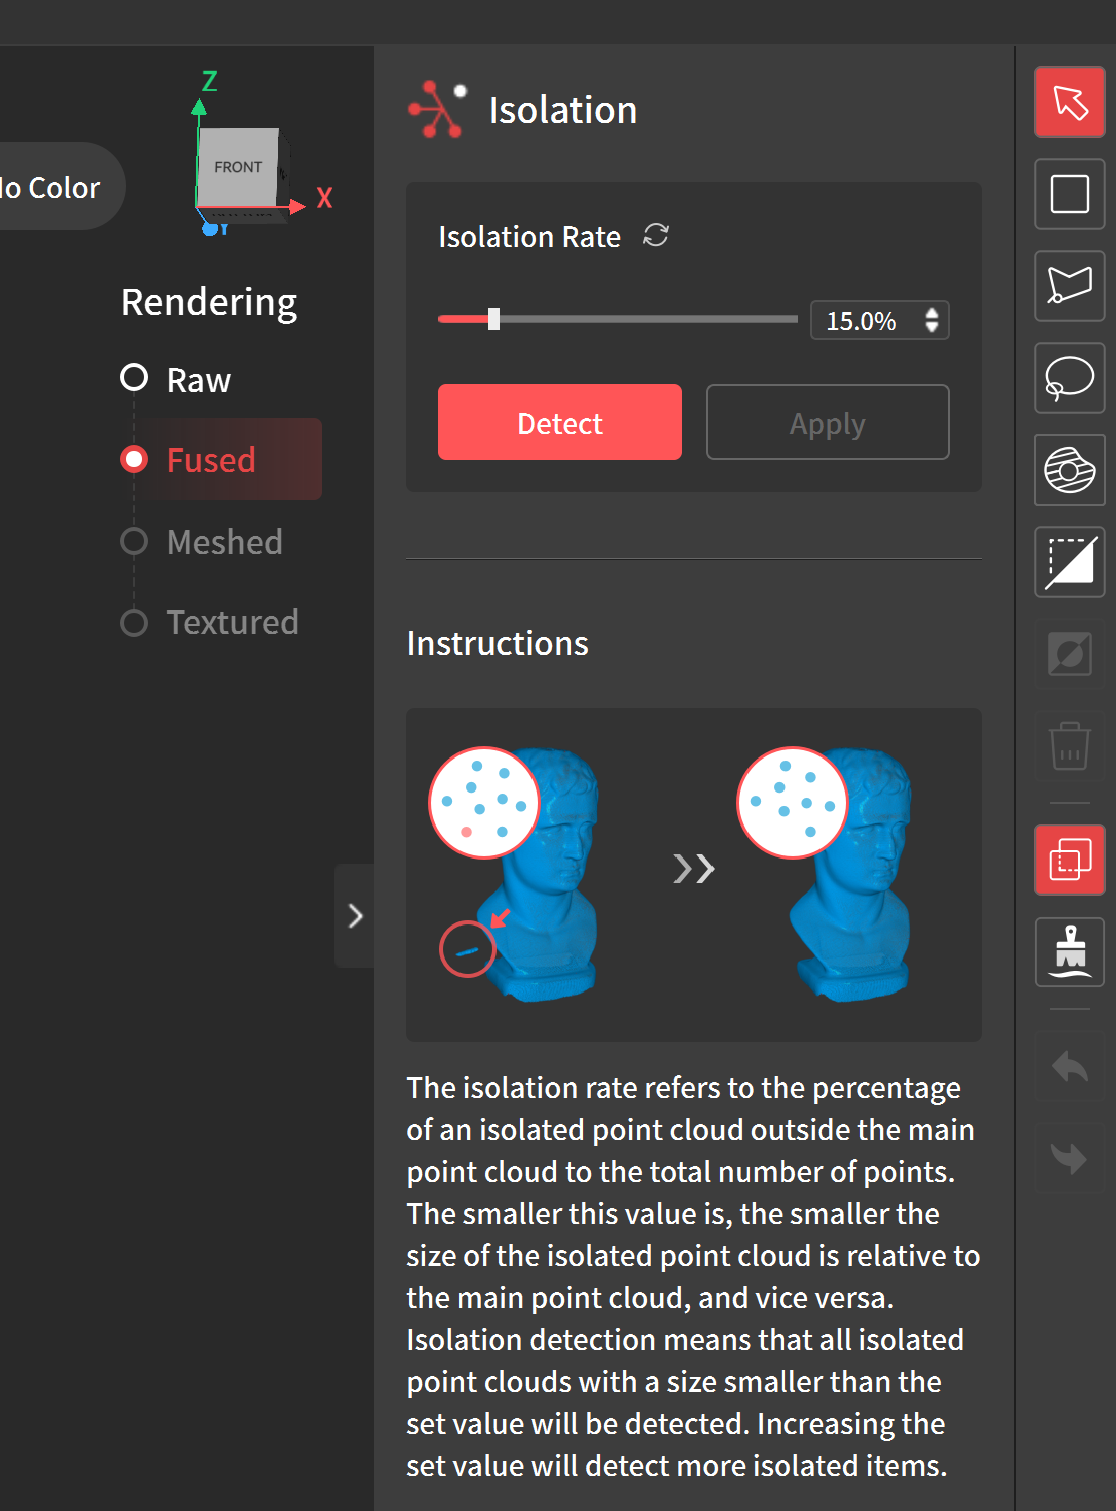Select the brush sphere selection tool
The height and width of the screenshot is (1511, 1116).
pos(1069,470)
